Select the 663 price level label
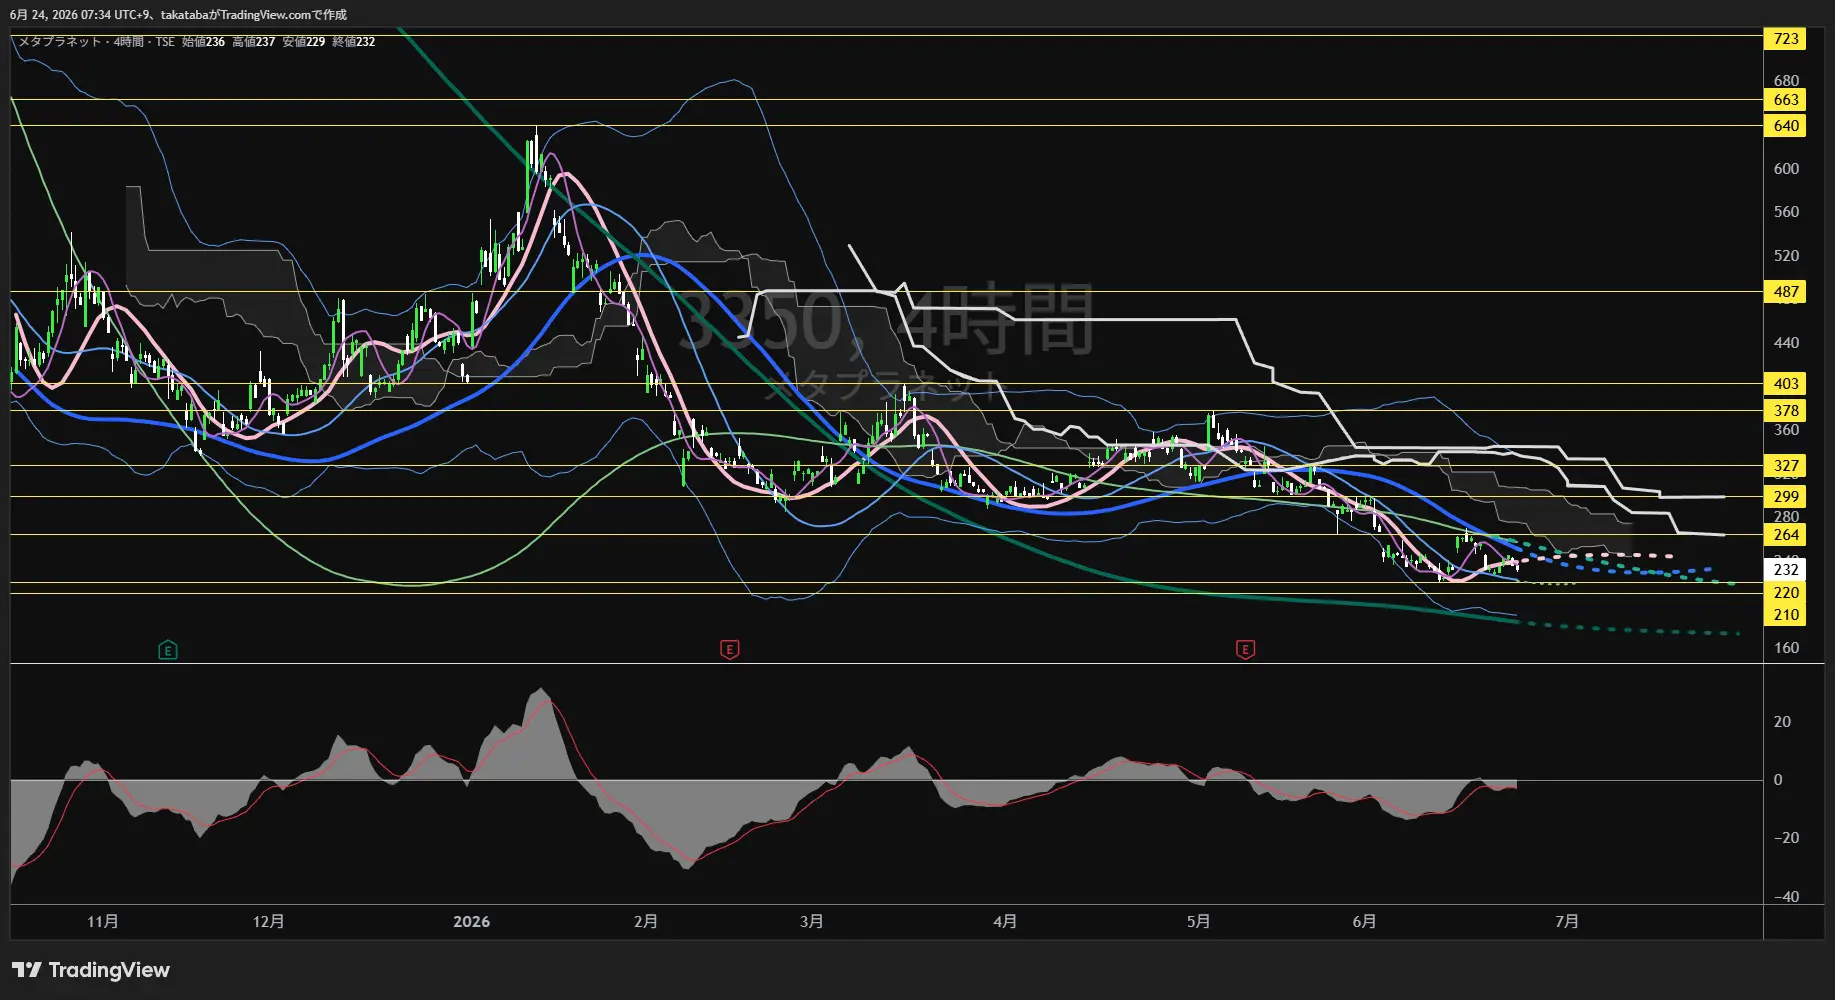The height and width of the screenshot is (1000, 1835). point(1786,100)
